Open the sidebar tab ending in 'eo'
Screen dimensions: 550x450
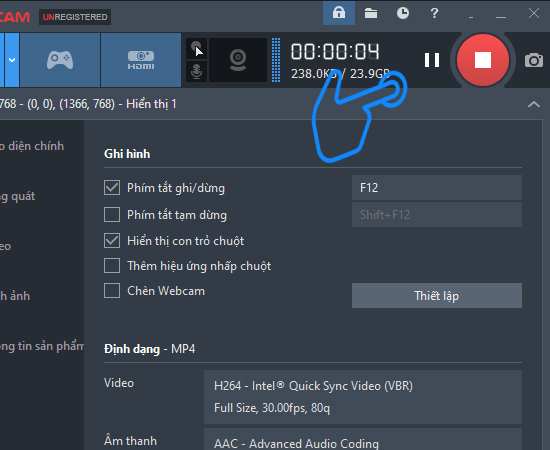pyautogui.click(x=6, y=246)
